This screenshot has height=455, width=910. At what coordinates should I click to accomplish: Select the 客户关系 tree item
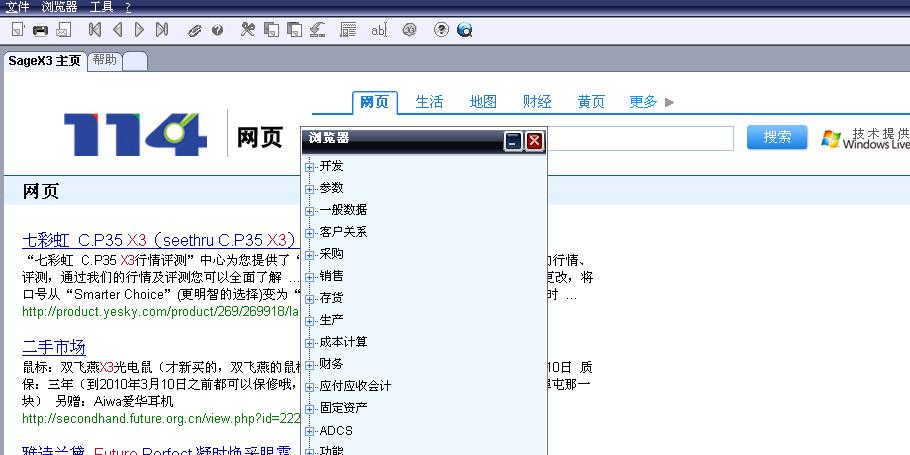tap(343, 232)
